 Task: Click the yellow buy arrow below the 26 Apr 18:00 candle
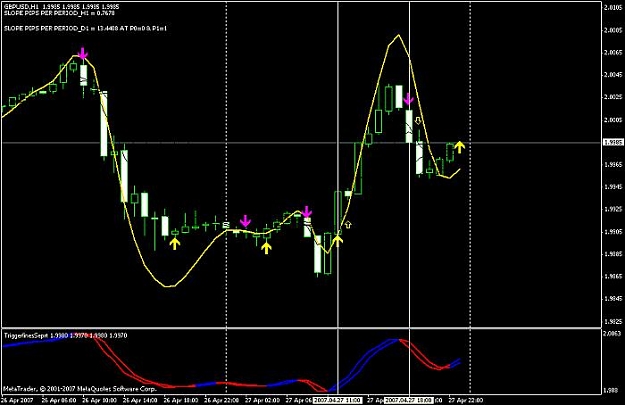[175, 244]
